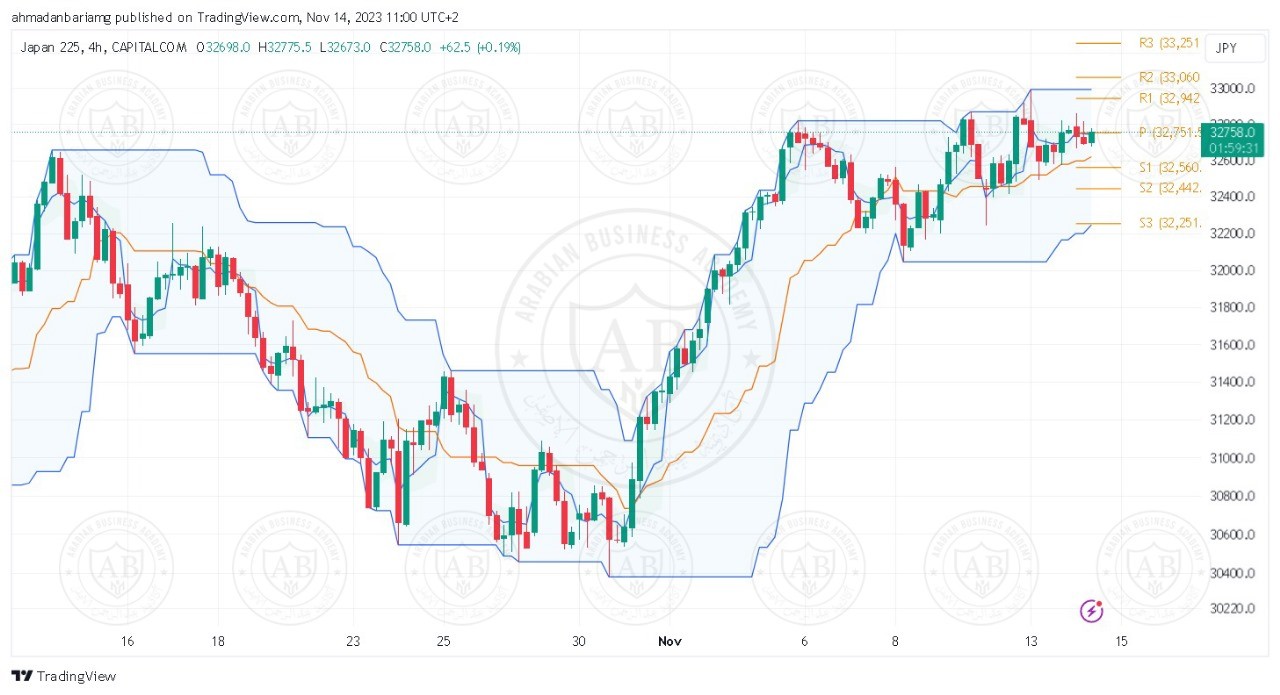Screen dimensions: 1280x695
Task: Click the +62.5 (+0.19%) change value
Action: 479,47
